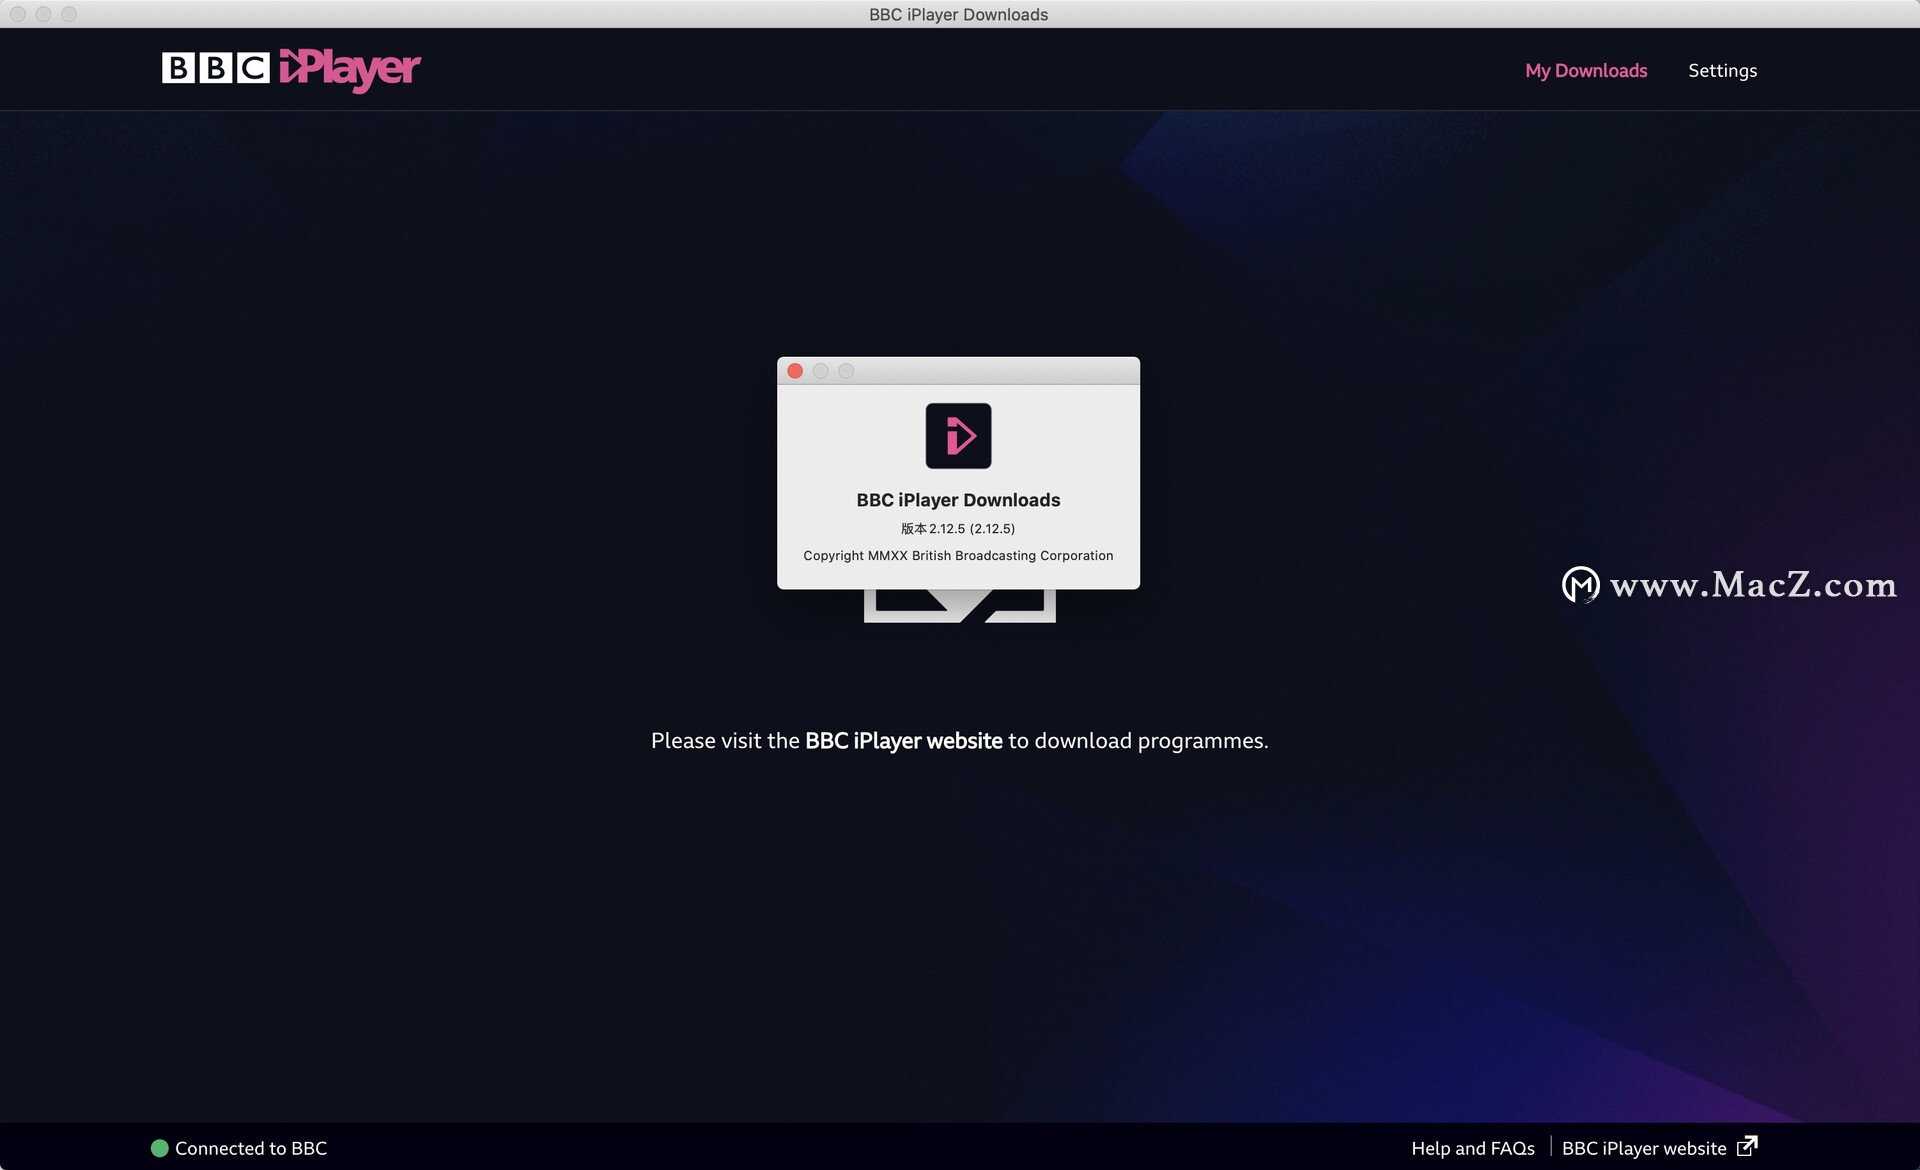Open Help and FAQs link

click(1473, 1148)
